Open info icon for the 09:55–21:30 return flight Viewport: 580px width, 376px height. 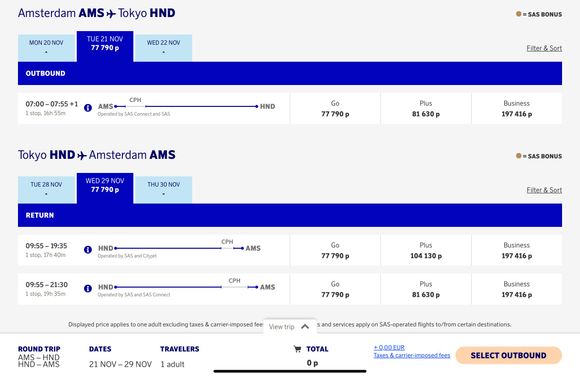88,288
